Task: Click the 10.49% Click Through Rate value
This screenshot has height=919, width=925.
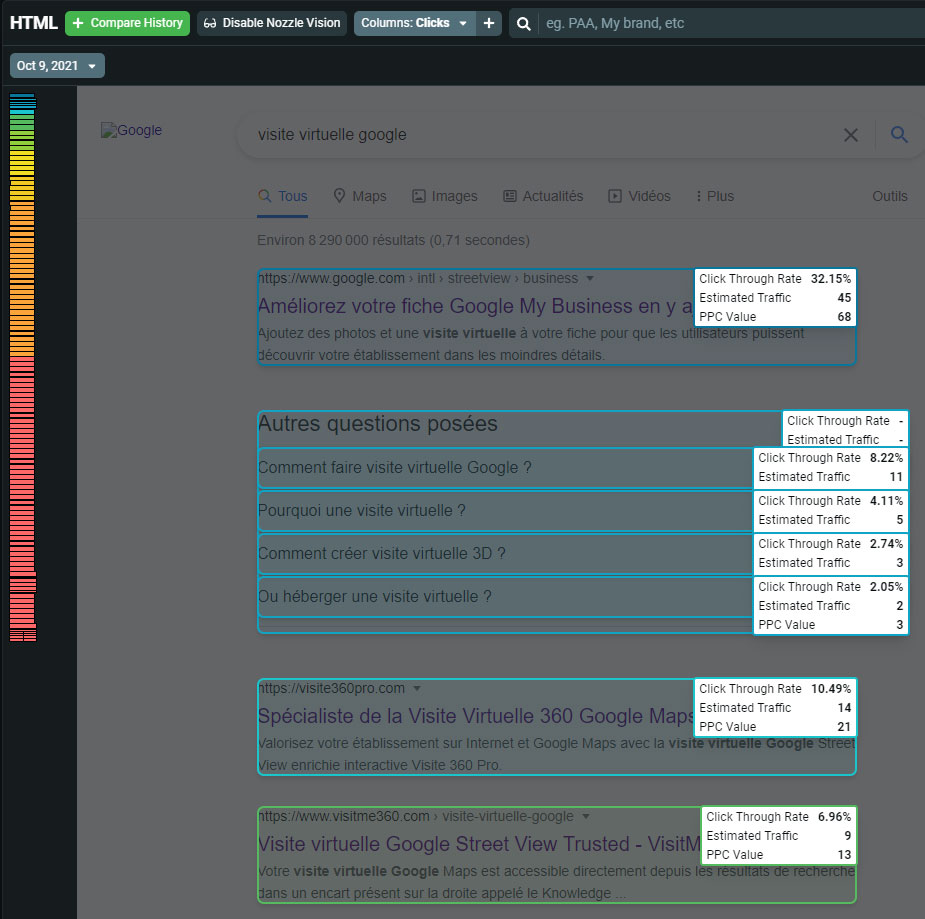Action: 831,688
